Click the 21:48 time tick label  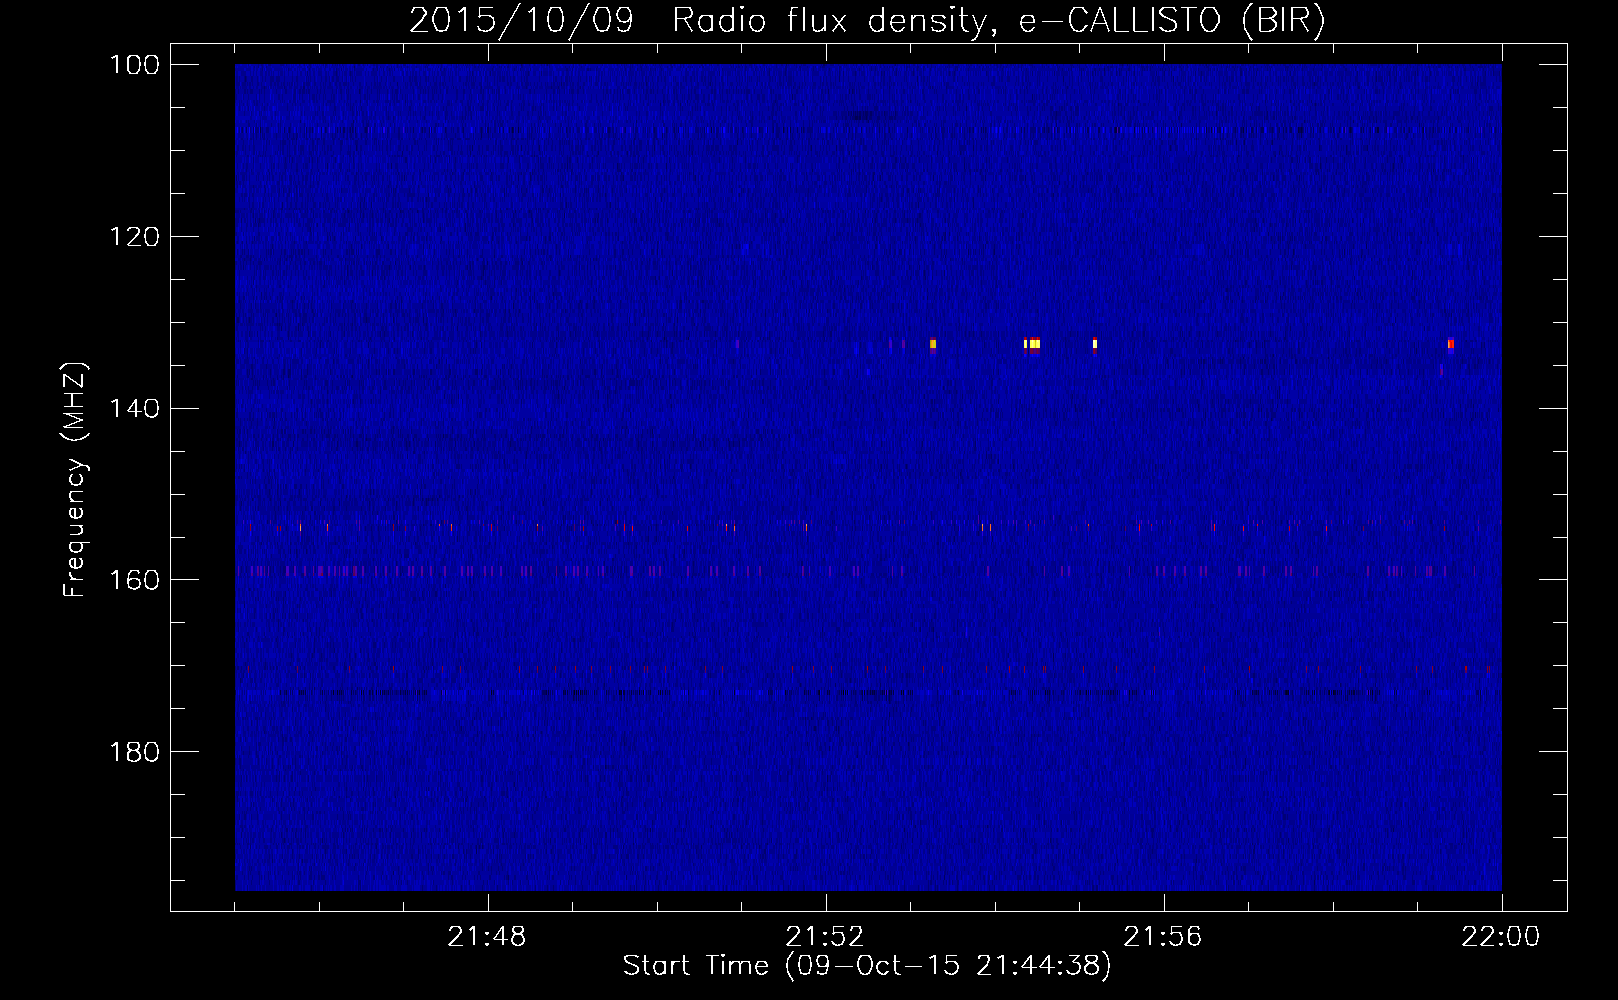(487, 937)
